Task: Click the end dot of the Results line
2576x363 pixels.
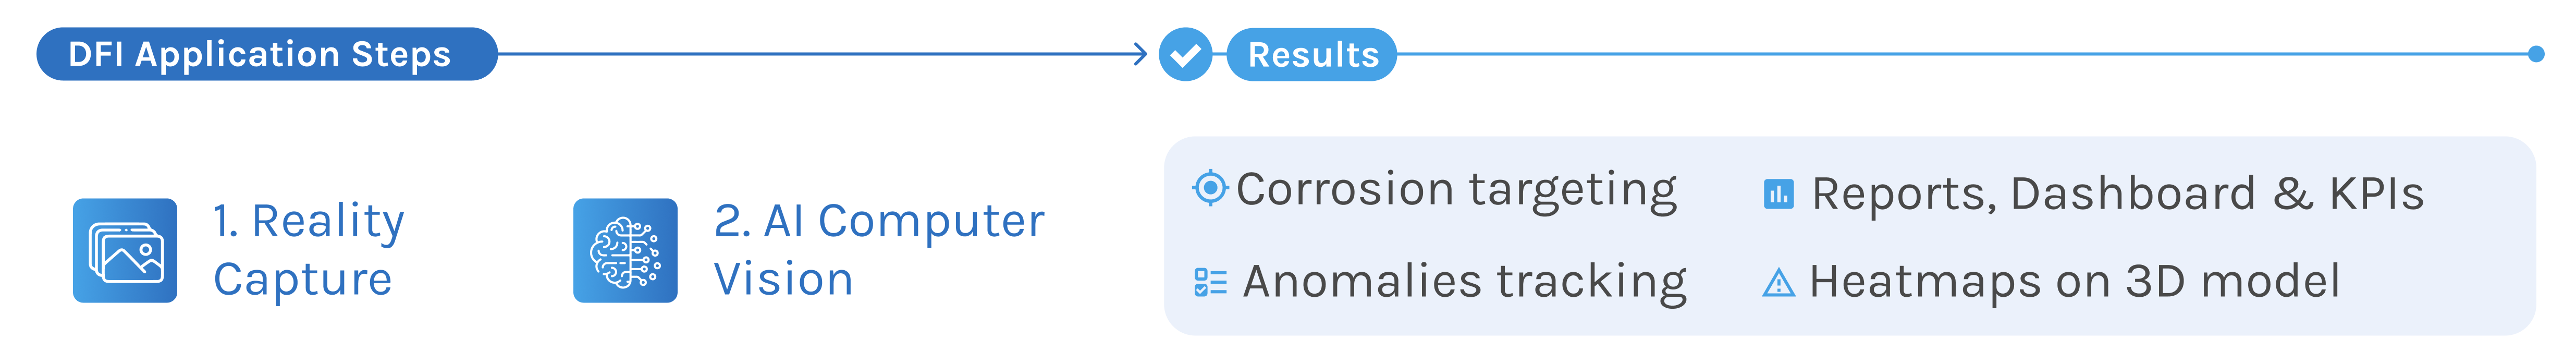Action: click(x=2535, y=54)
